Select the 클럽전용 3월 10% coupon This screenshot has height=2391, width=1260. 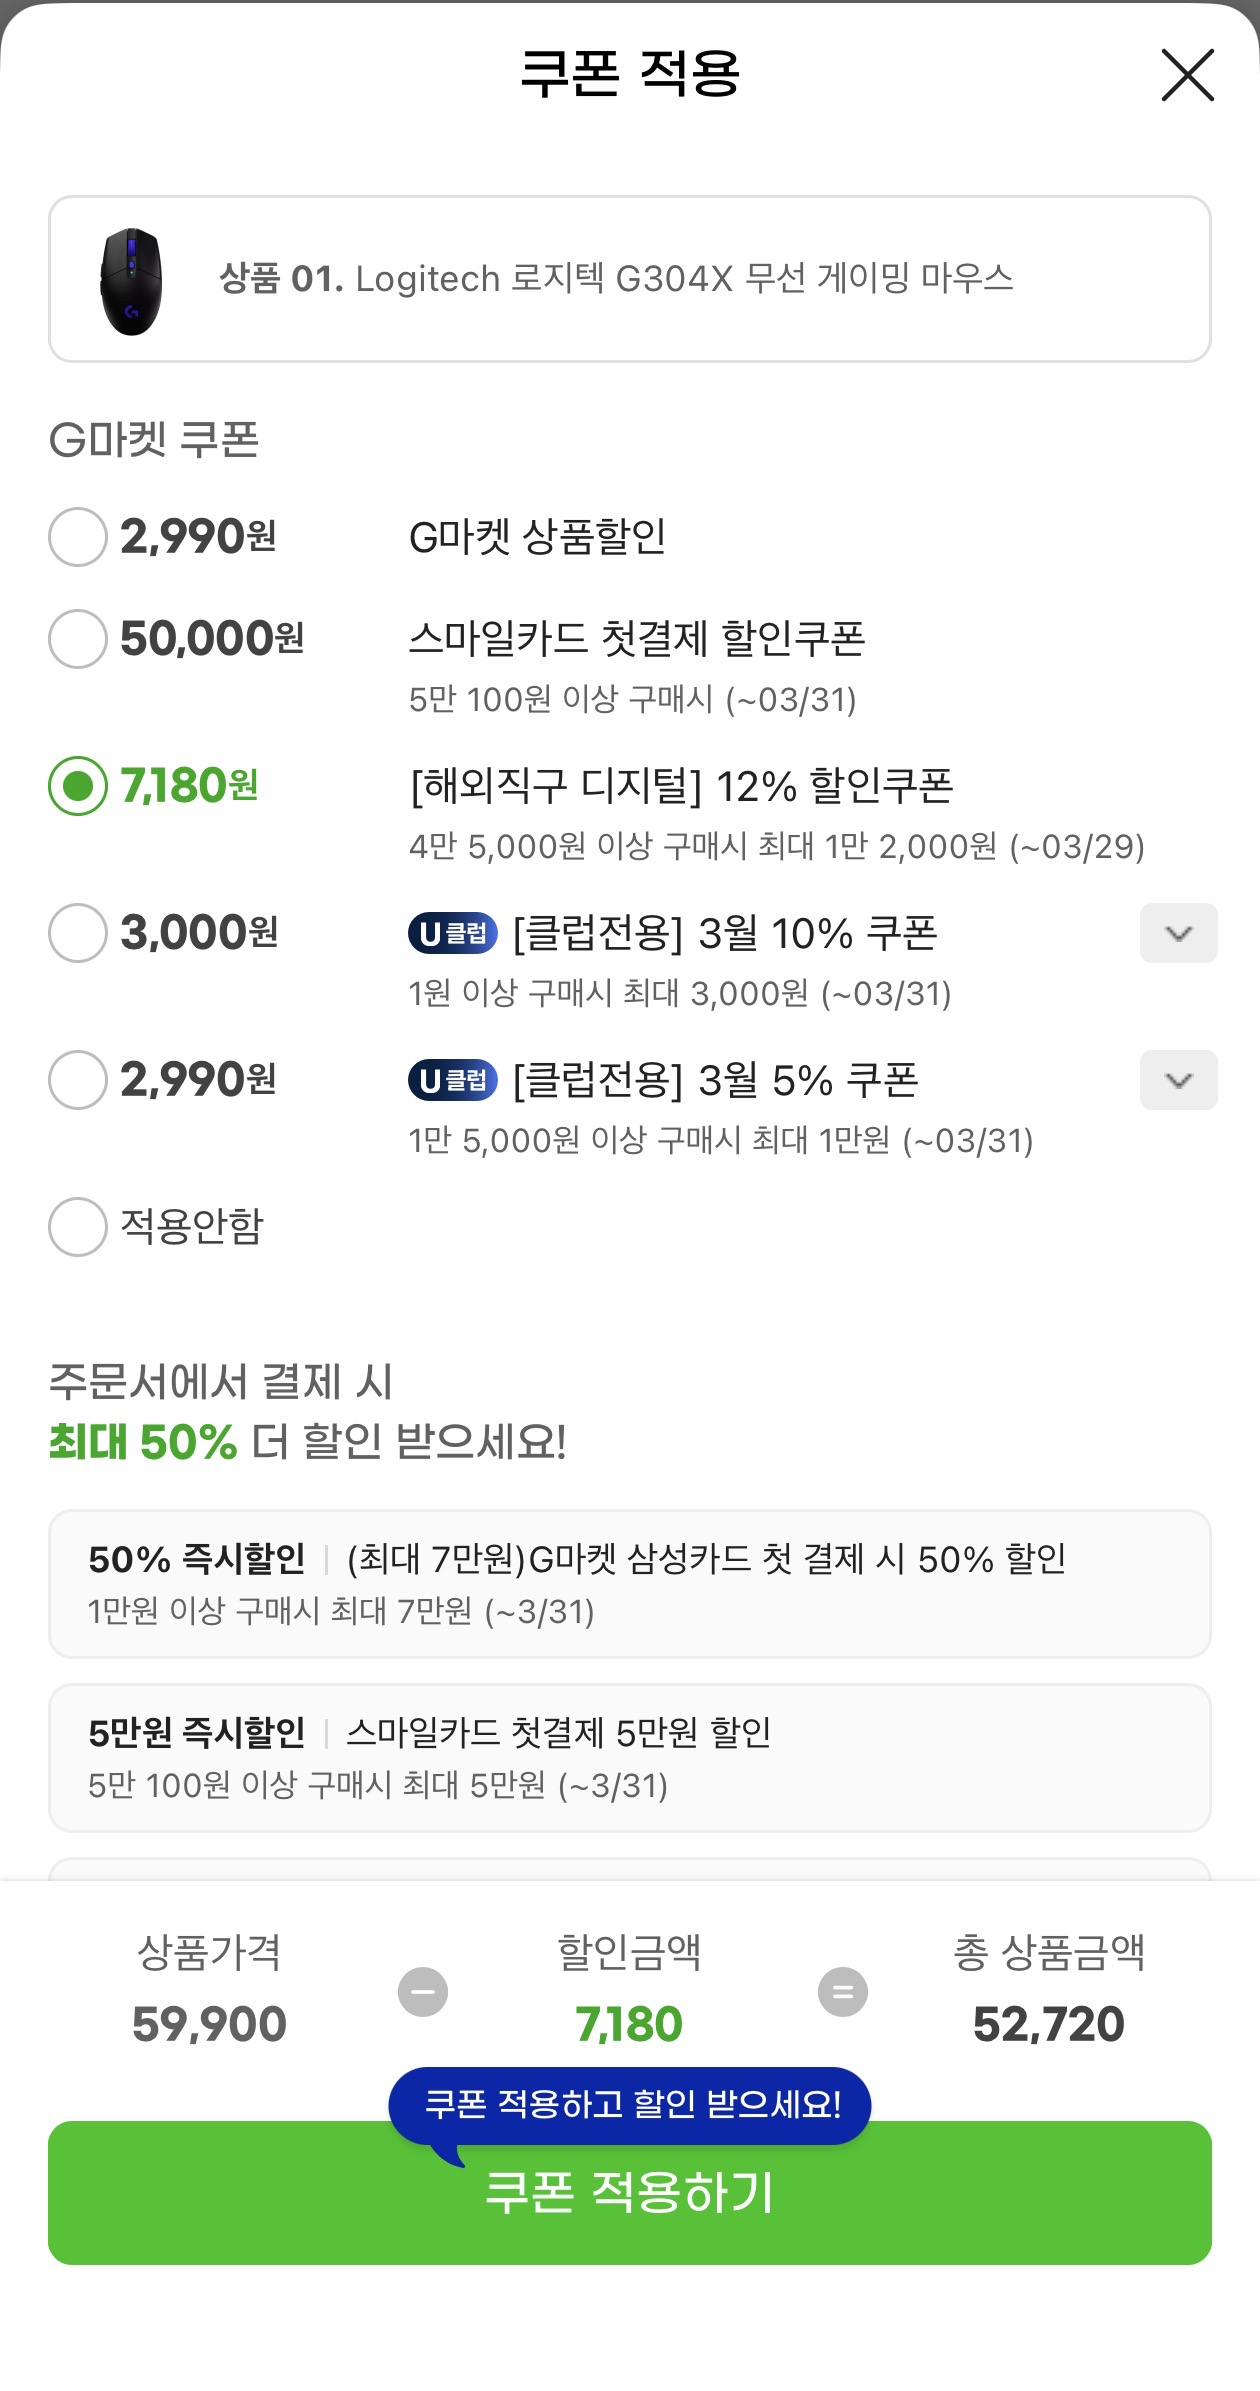pos(77,933)
